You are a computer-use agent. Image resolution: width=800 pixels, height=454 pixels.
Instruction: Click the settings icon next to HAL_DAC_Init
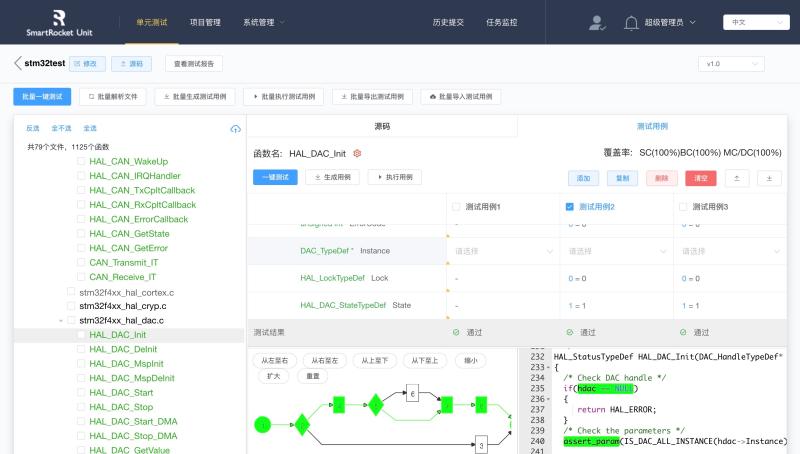pyautogui.click(x=357, y=153)
